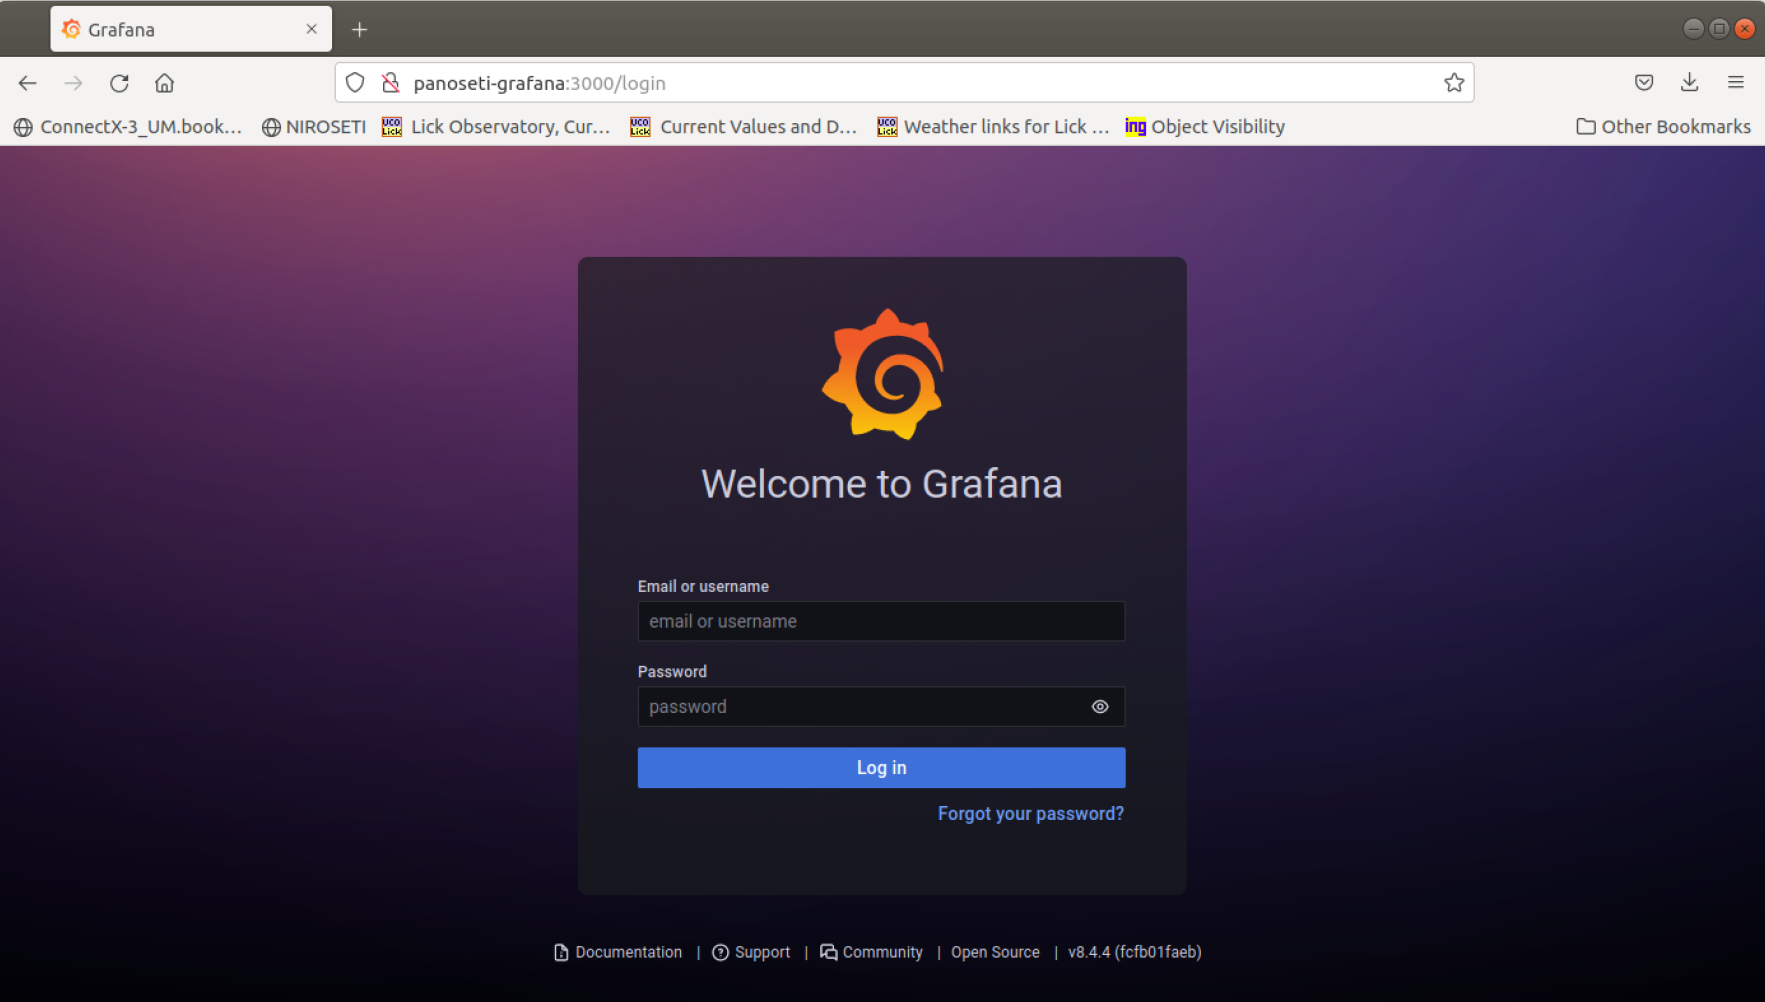Viewport: 1765px width, 1002px height.
Task: Show the downloads panel
Action: point(1690,83)
